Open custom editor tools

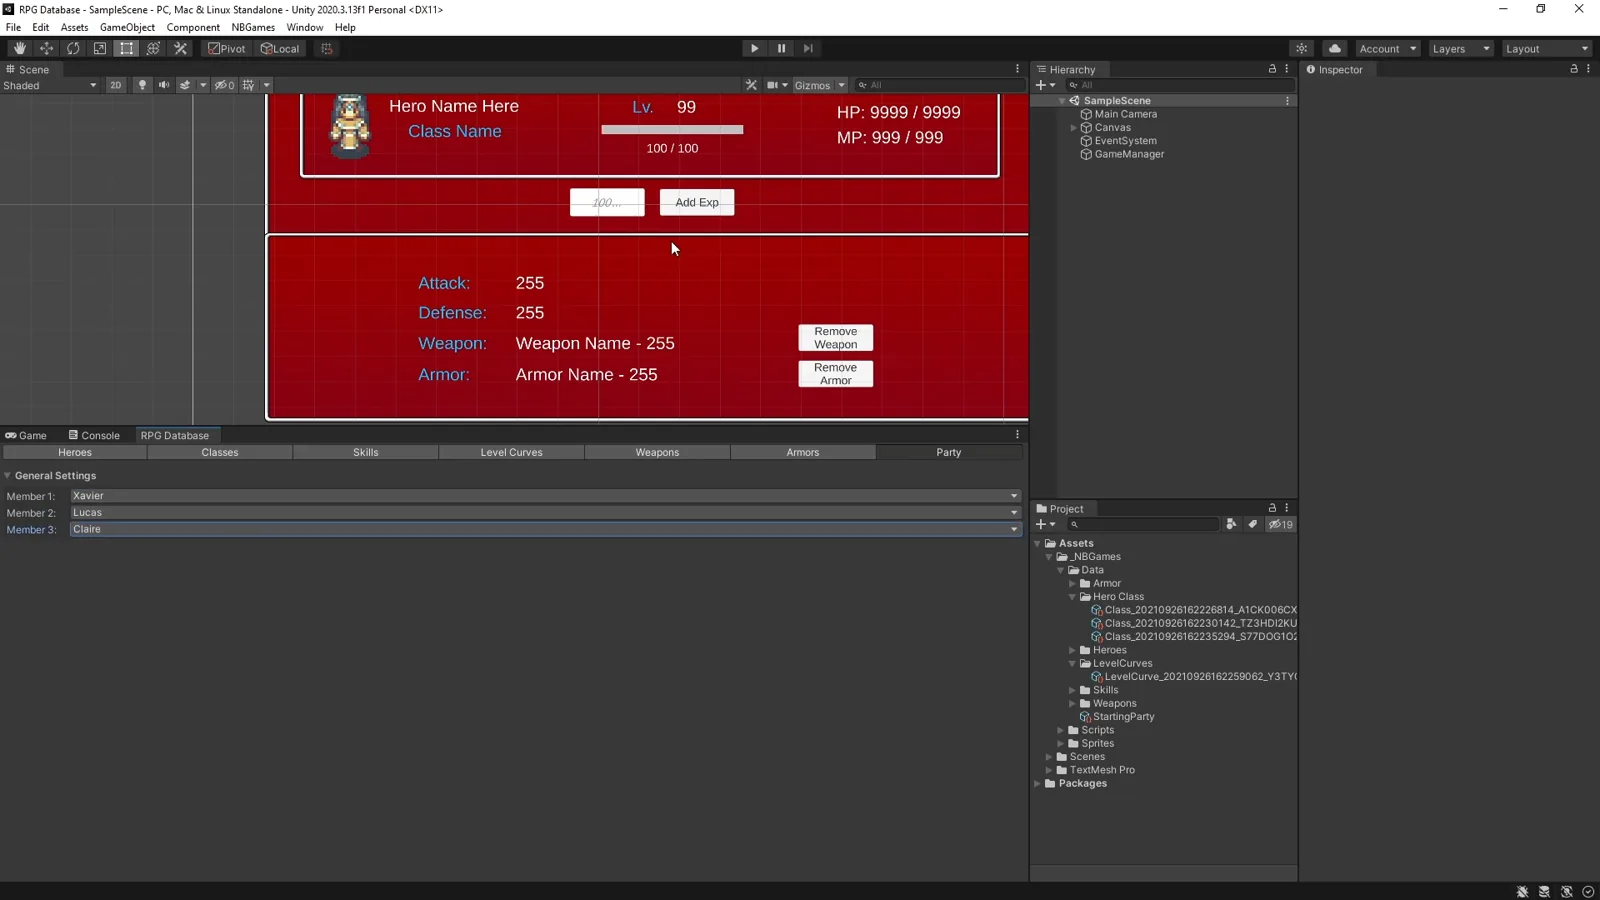point(180,48)
